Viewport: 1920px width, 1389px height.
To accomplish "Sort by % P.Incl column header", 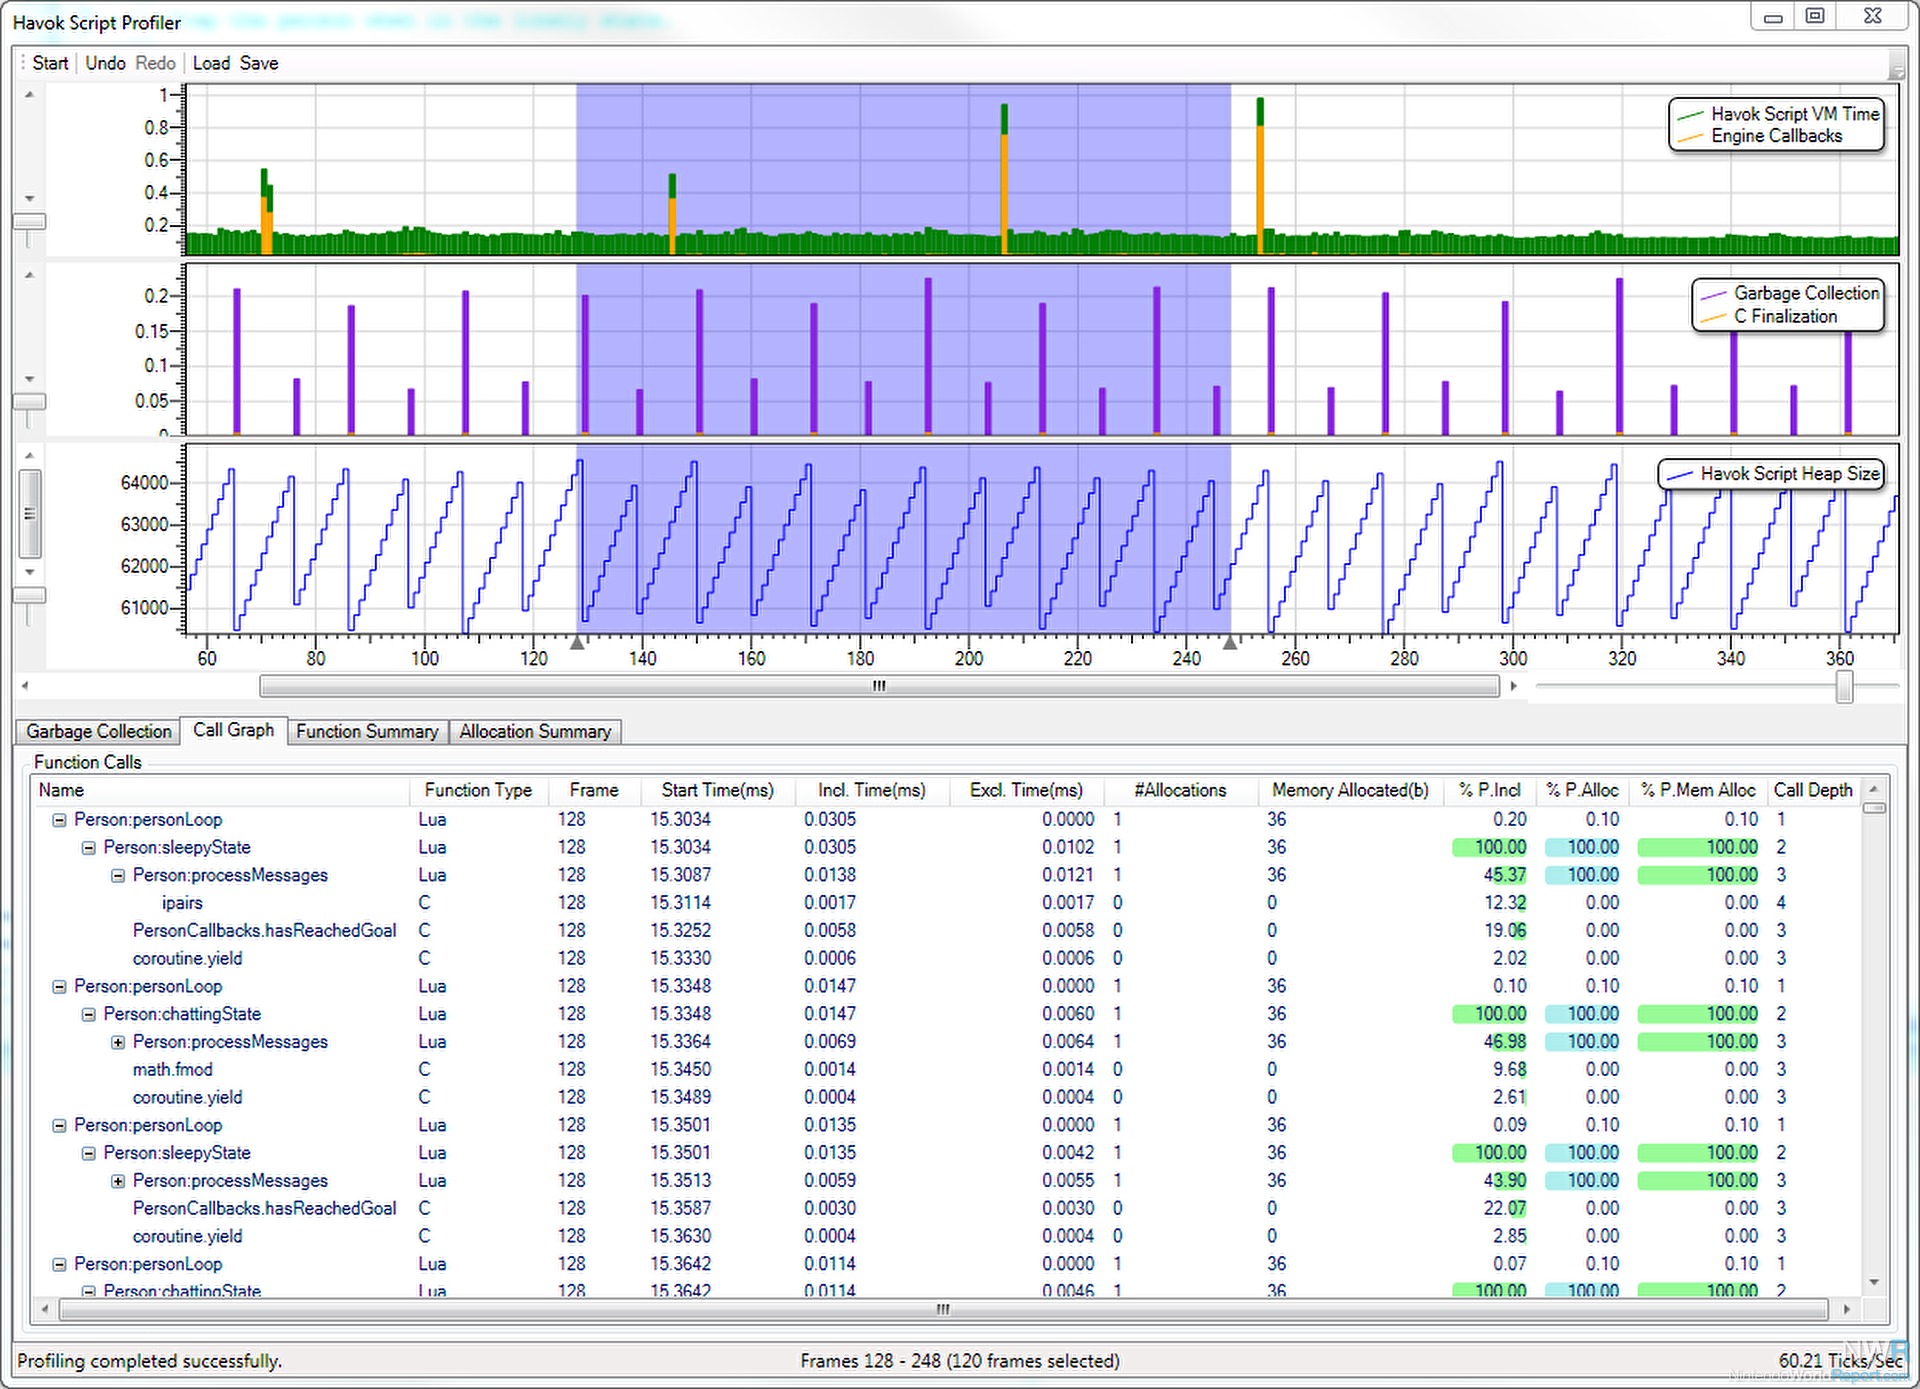I will coord(1489,790).
